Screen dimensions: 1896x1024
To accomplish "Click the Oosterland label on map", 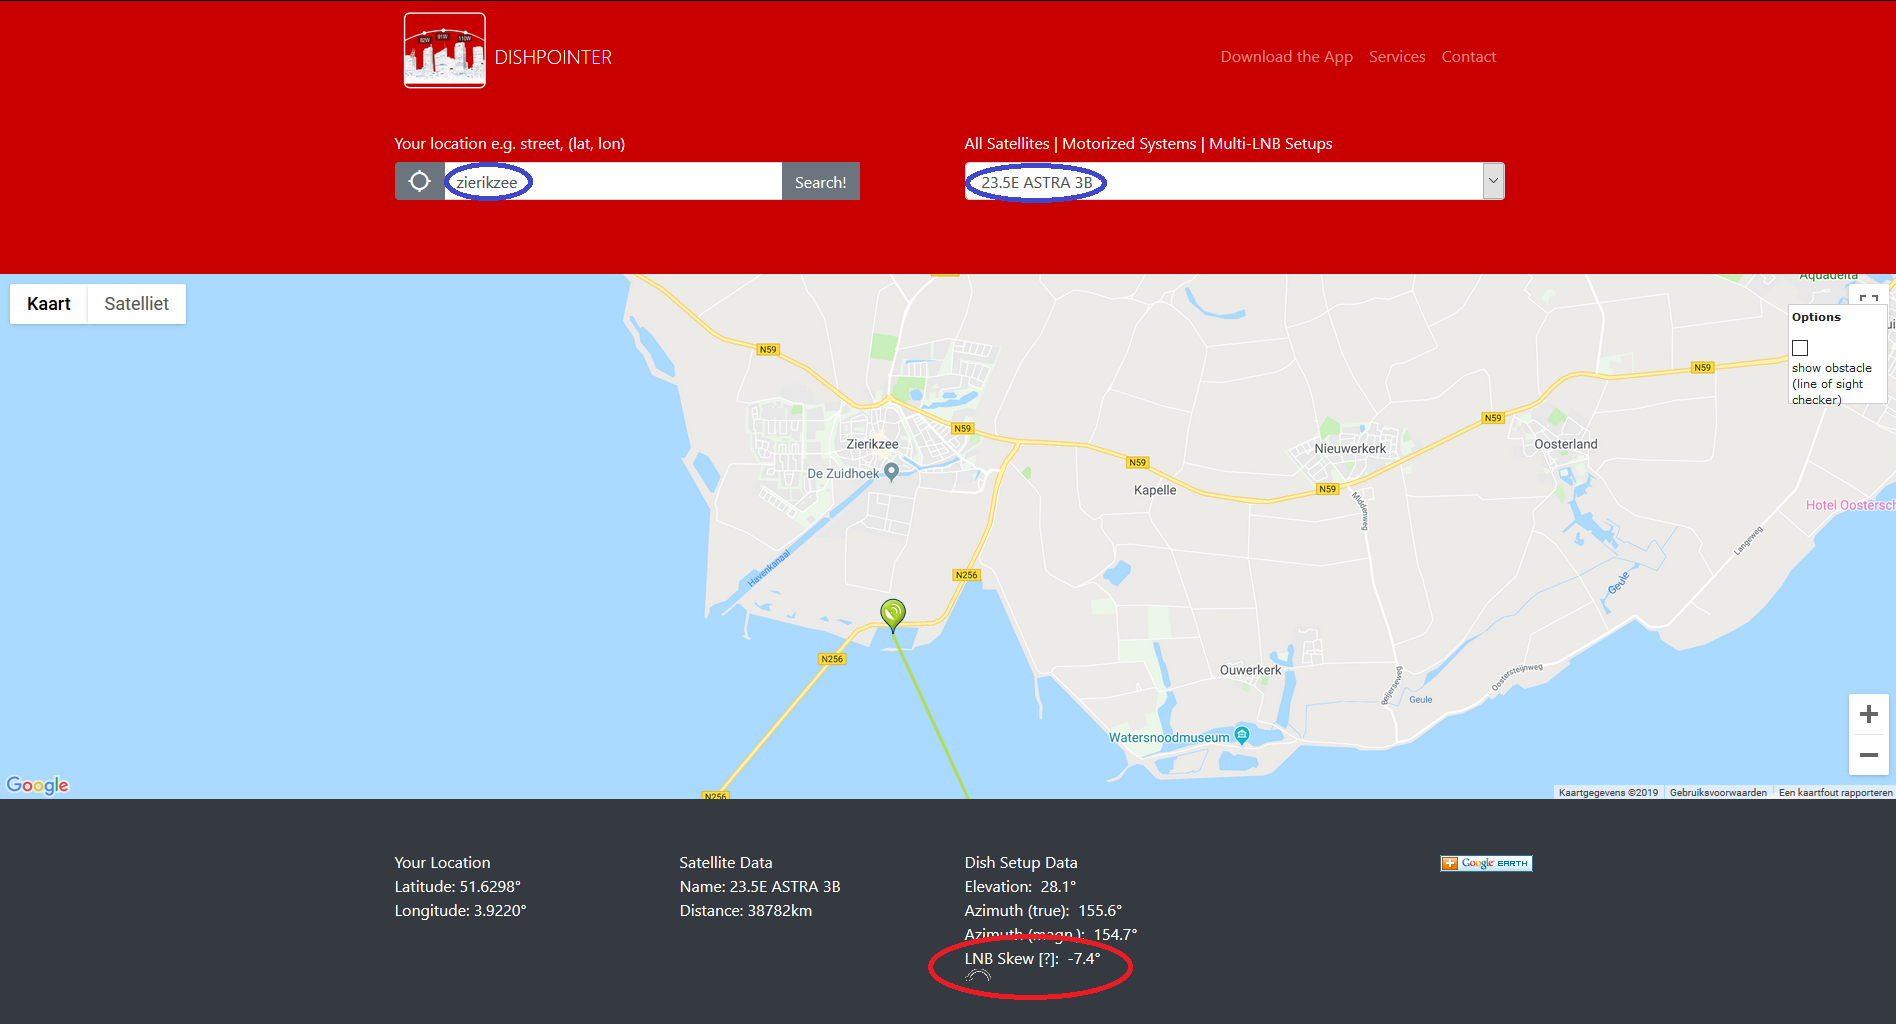I will tap(1566, 444).
